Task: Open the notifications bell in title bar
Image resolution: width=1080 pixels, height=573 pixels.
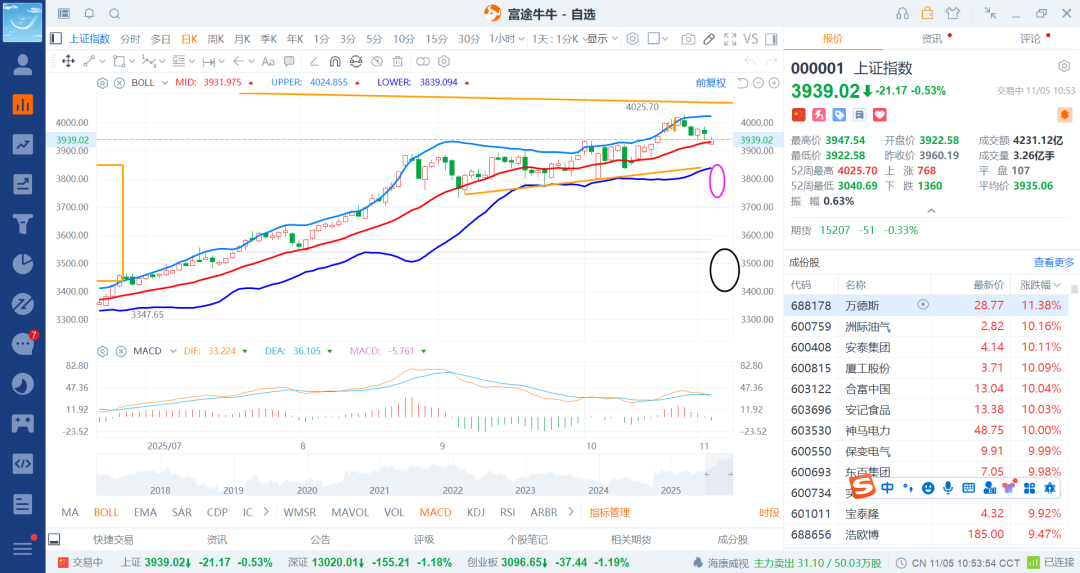Action: (90, 13)
